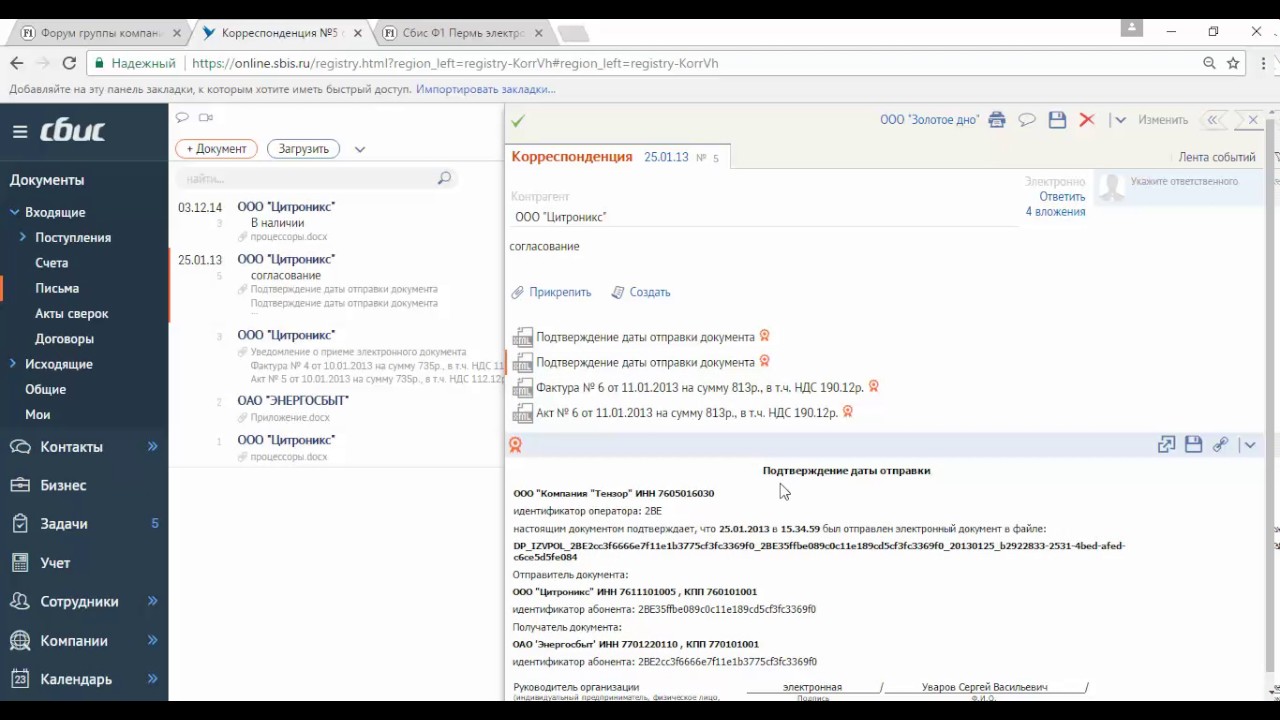Click the ООО "Золотое дно" organization link
The width and height of the screenshot is (1280, 720).
point(929,120)
